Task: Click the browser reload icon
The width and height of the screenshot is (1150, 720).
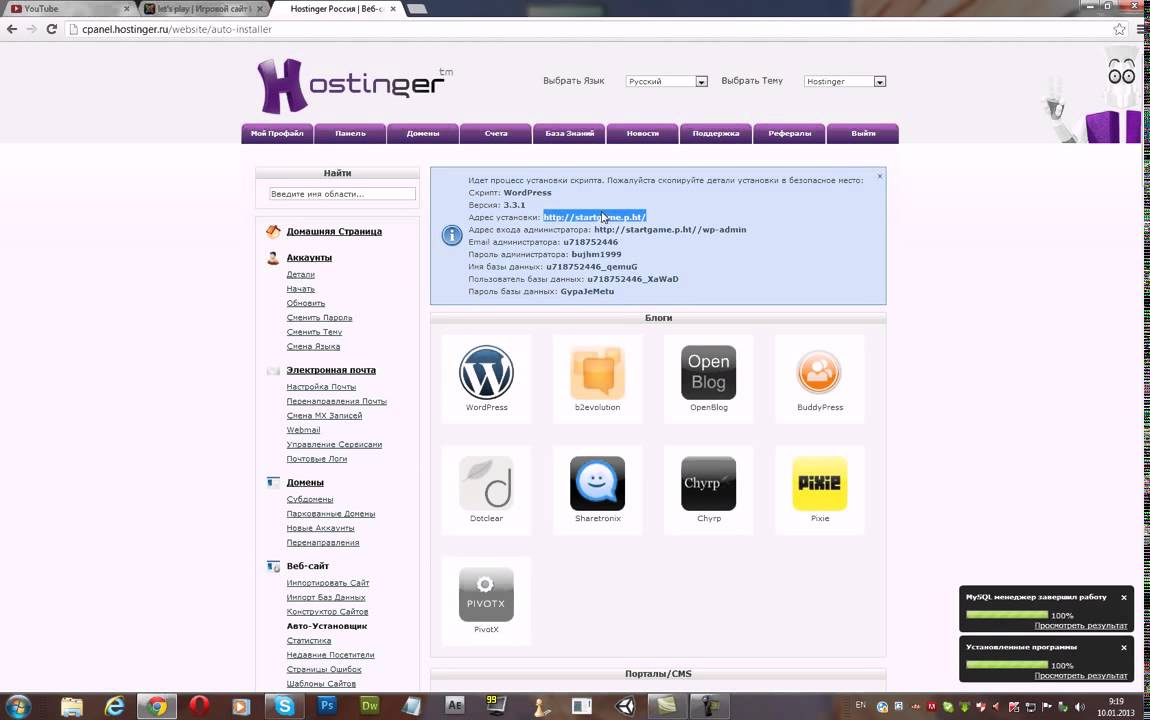Action: click(x=51, y=29)
